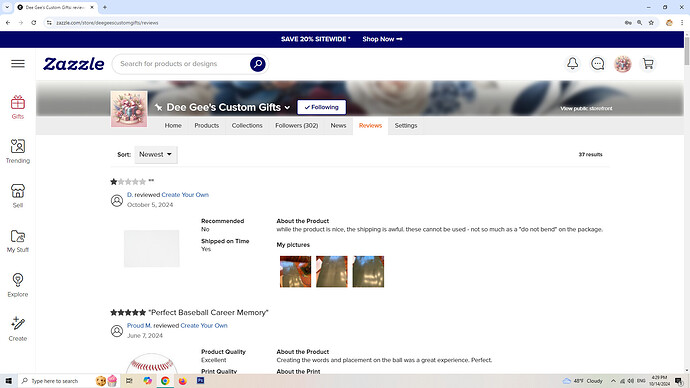Viewport: 690px width, 388px height.
Task: Open reviewer D. profile link
Action: (x=130, y=194)
